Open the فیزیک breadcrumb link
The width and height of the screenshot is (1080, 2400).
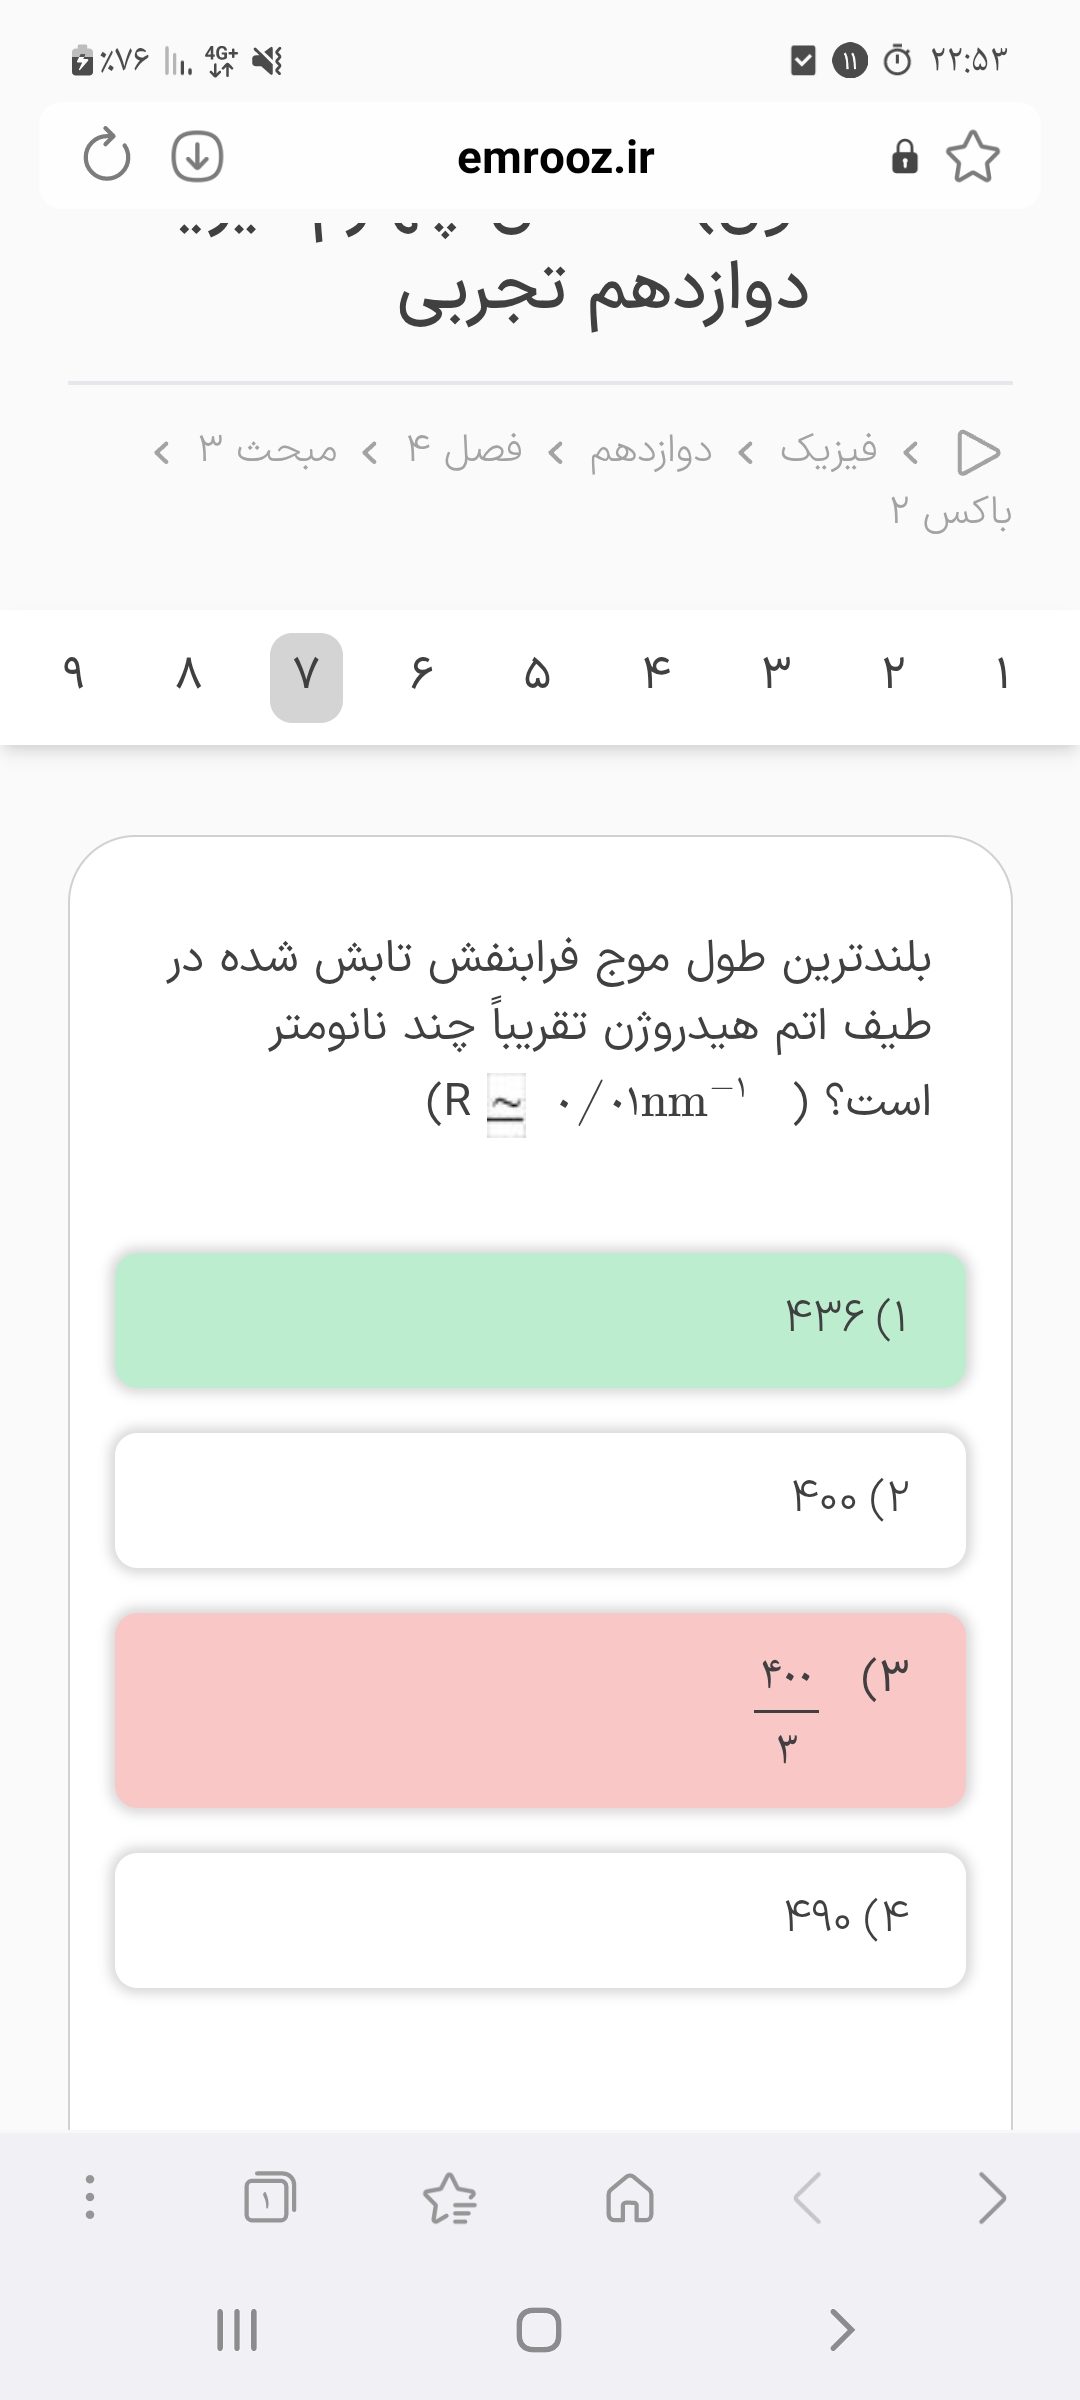tap(828, 450)
